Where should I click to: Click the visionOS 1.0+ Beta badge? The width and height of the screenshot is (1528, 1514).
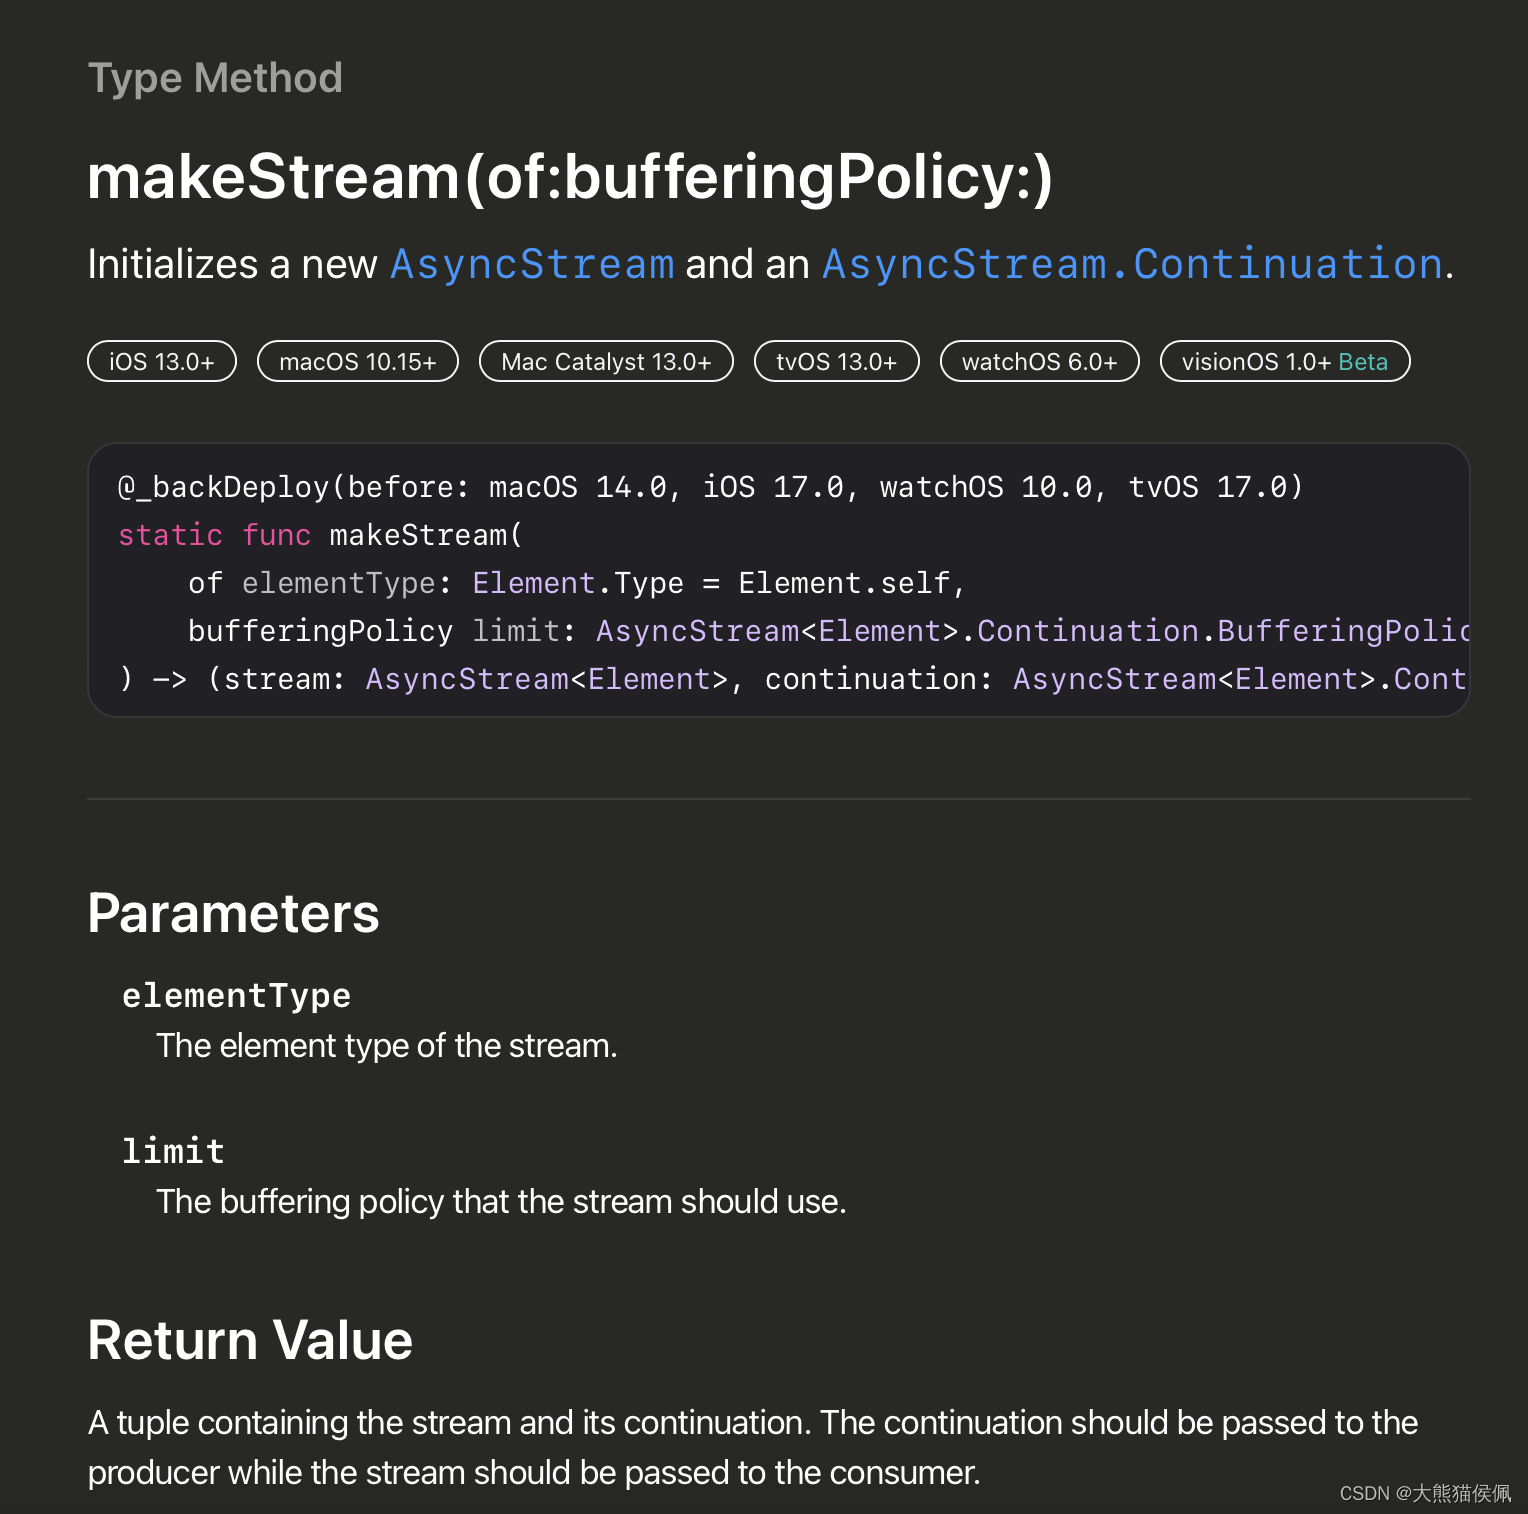coord(1285,361)
